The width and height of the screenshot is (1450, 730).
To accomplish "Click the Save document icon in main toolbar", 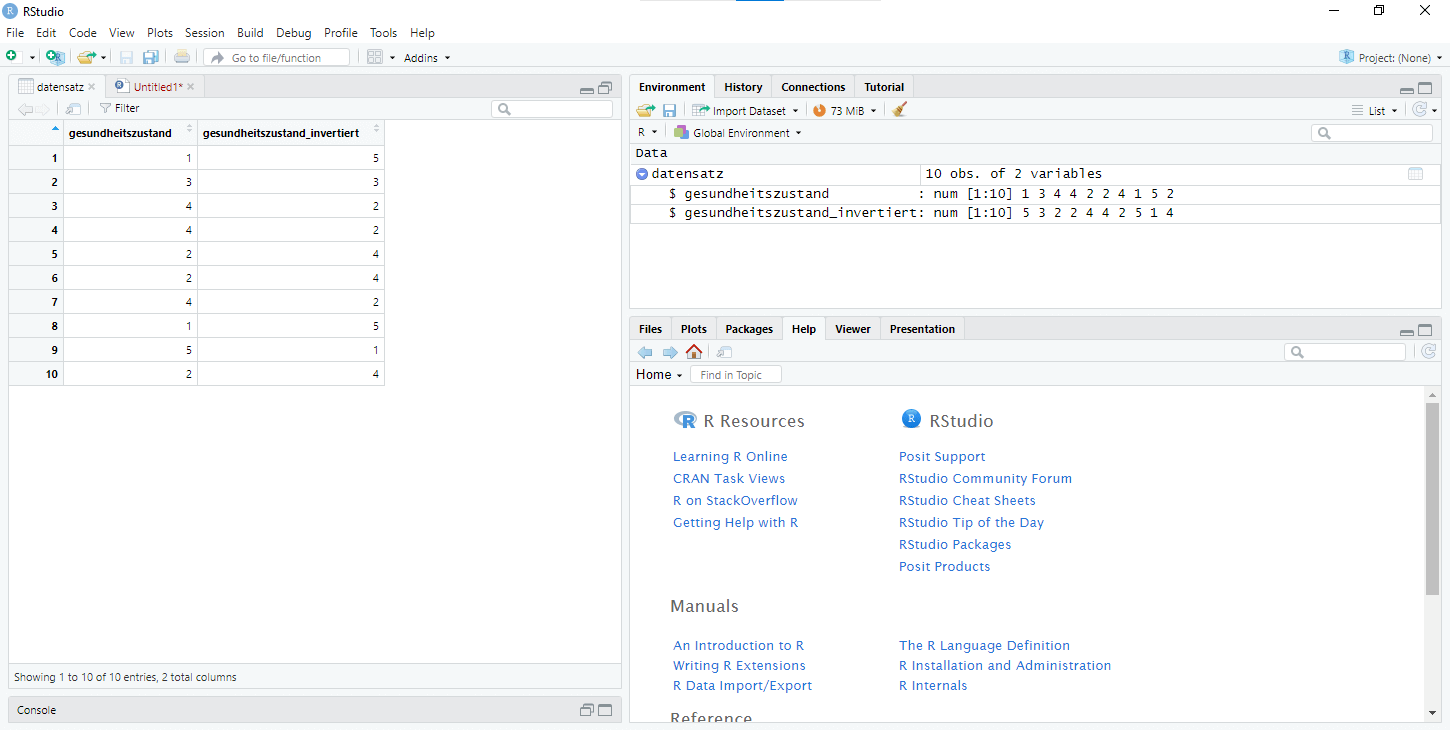I will (127, 57).
